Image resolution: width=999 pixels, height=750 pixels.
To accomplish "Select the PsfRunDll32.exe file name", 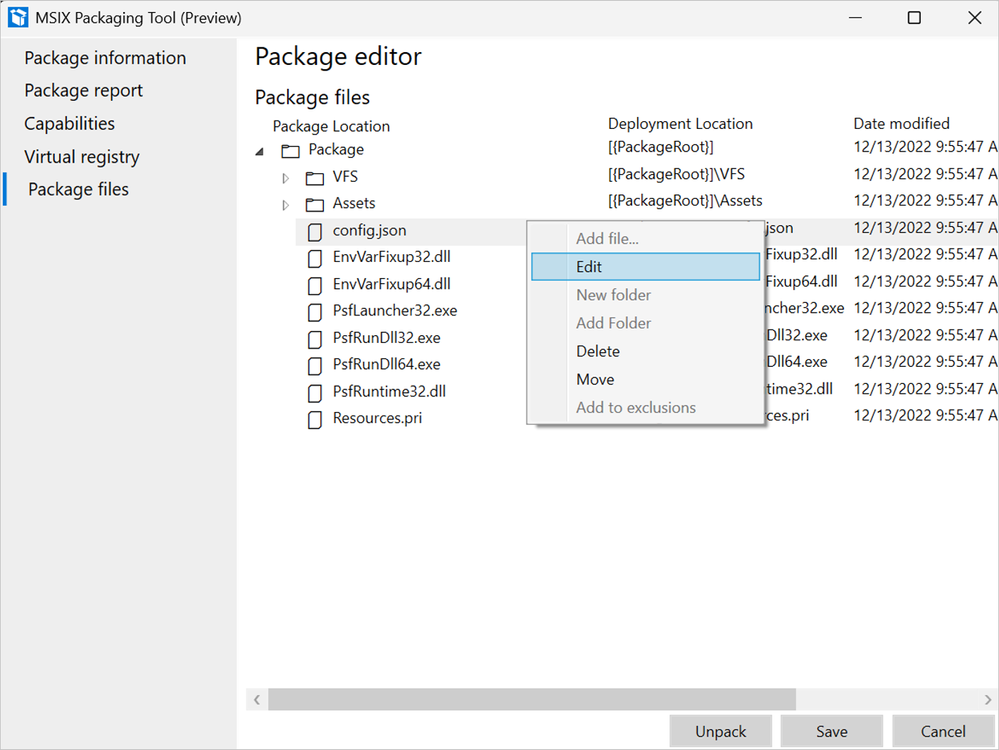I will pos(387,338).
